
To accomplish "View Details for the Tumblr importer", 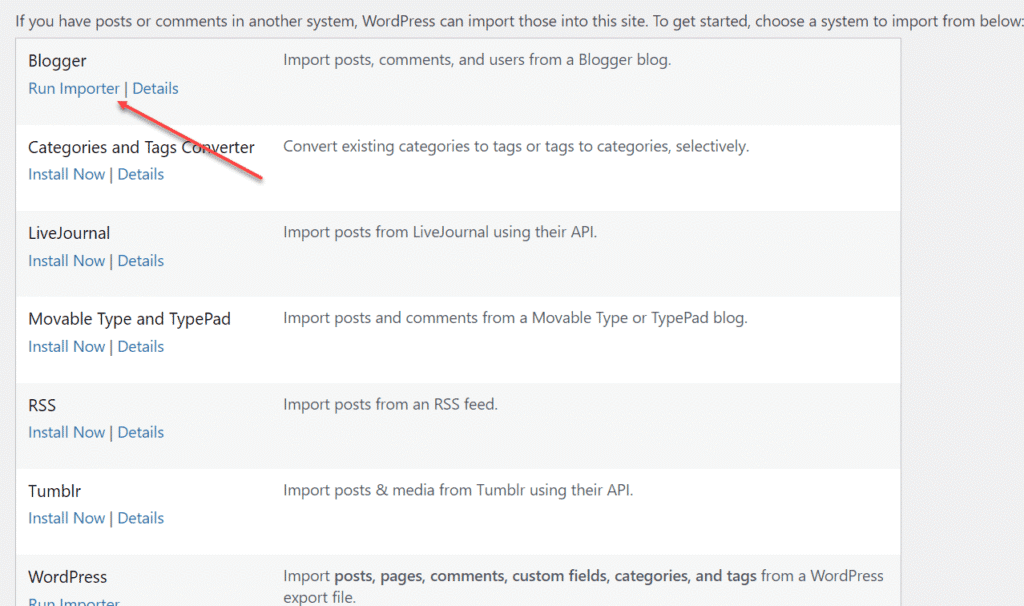I will (x=140, y=518).
